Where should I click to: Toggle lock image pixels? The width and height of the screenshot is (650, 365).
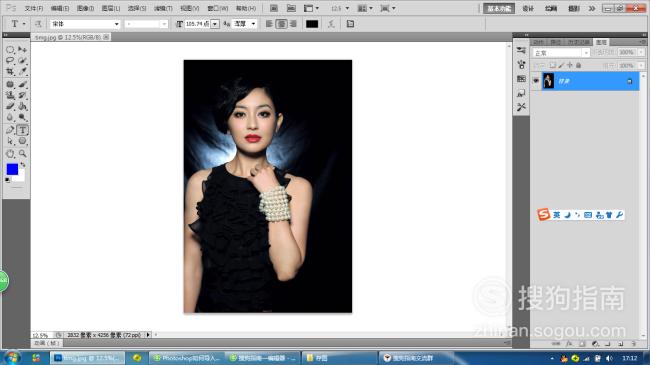561,66
